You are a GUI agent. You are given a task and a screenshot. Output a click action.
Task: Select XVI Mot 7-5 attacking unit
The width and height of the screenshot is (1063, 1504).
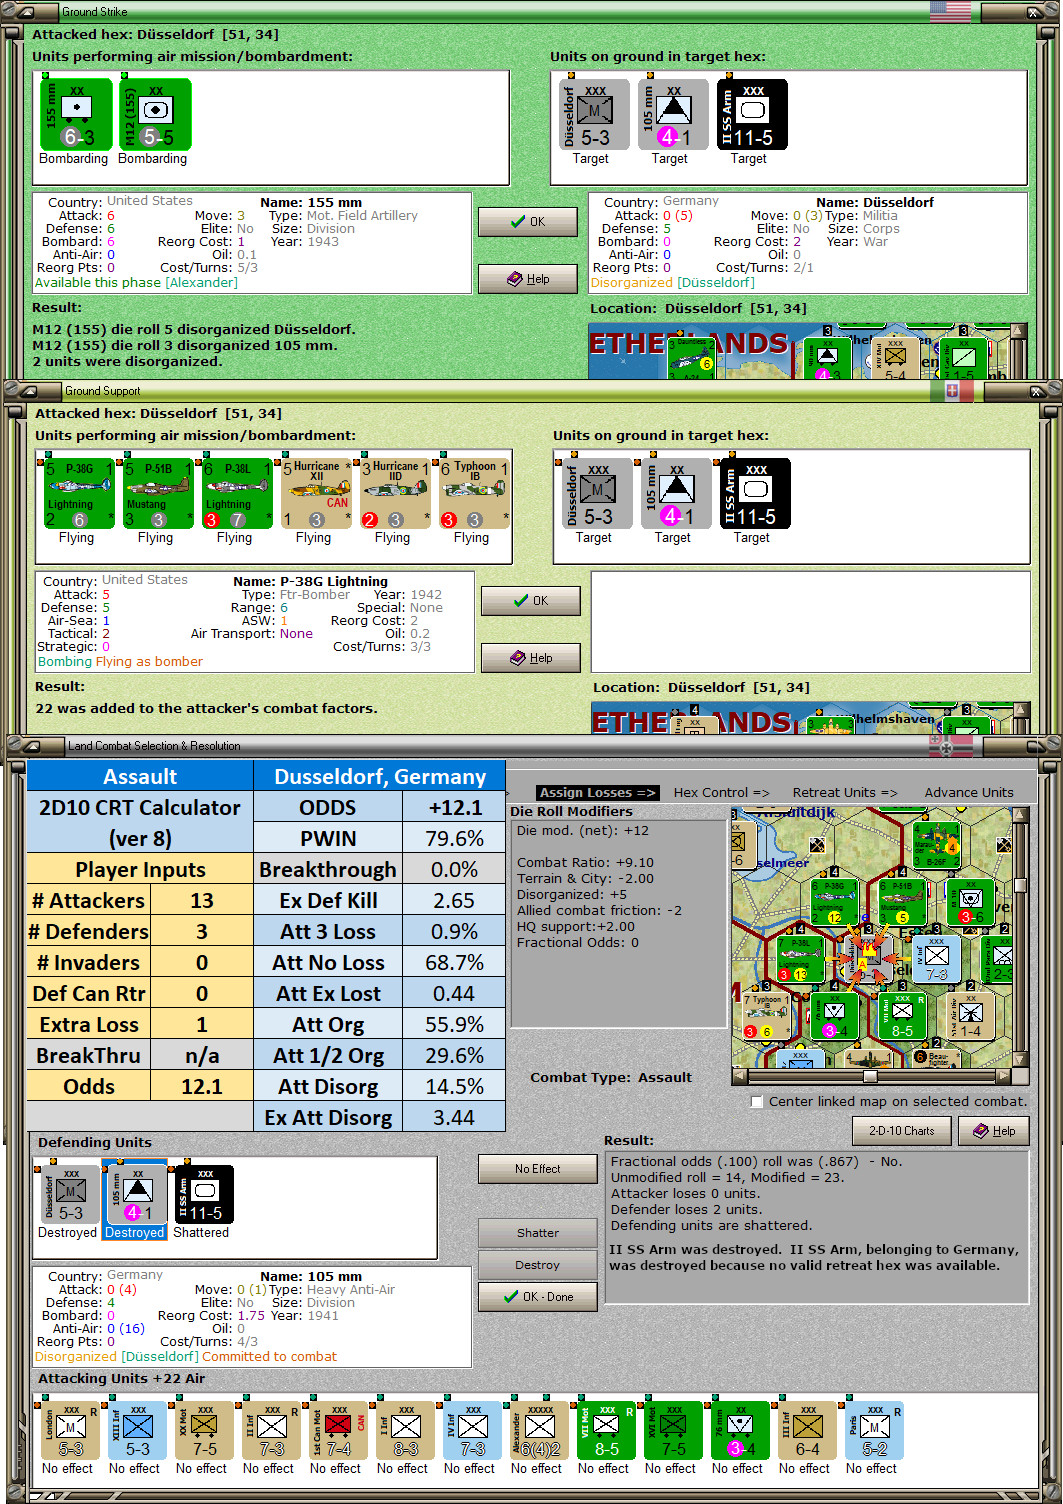pyautogui.click(x=672, y=1431)
